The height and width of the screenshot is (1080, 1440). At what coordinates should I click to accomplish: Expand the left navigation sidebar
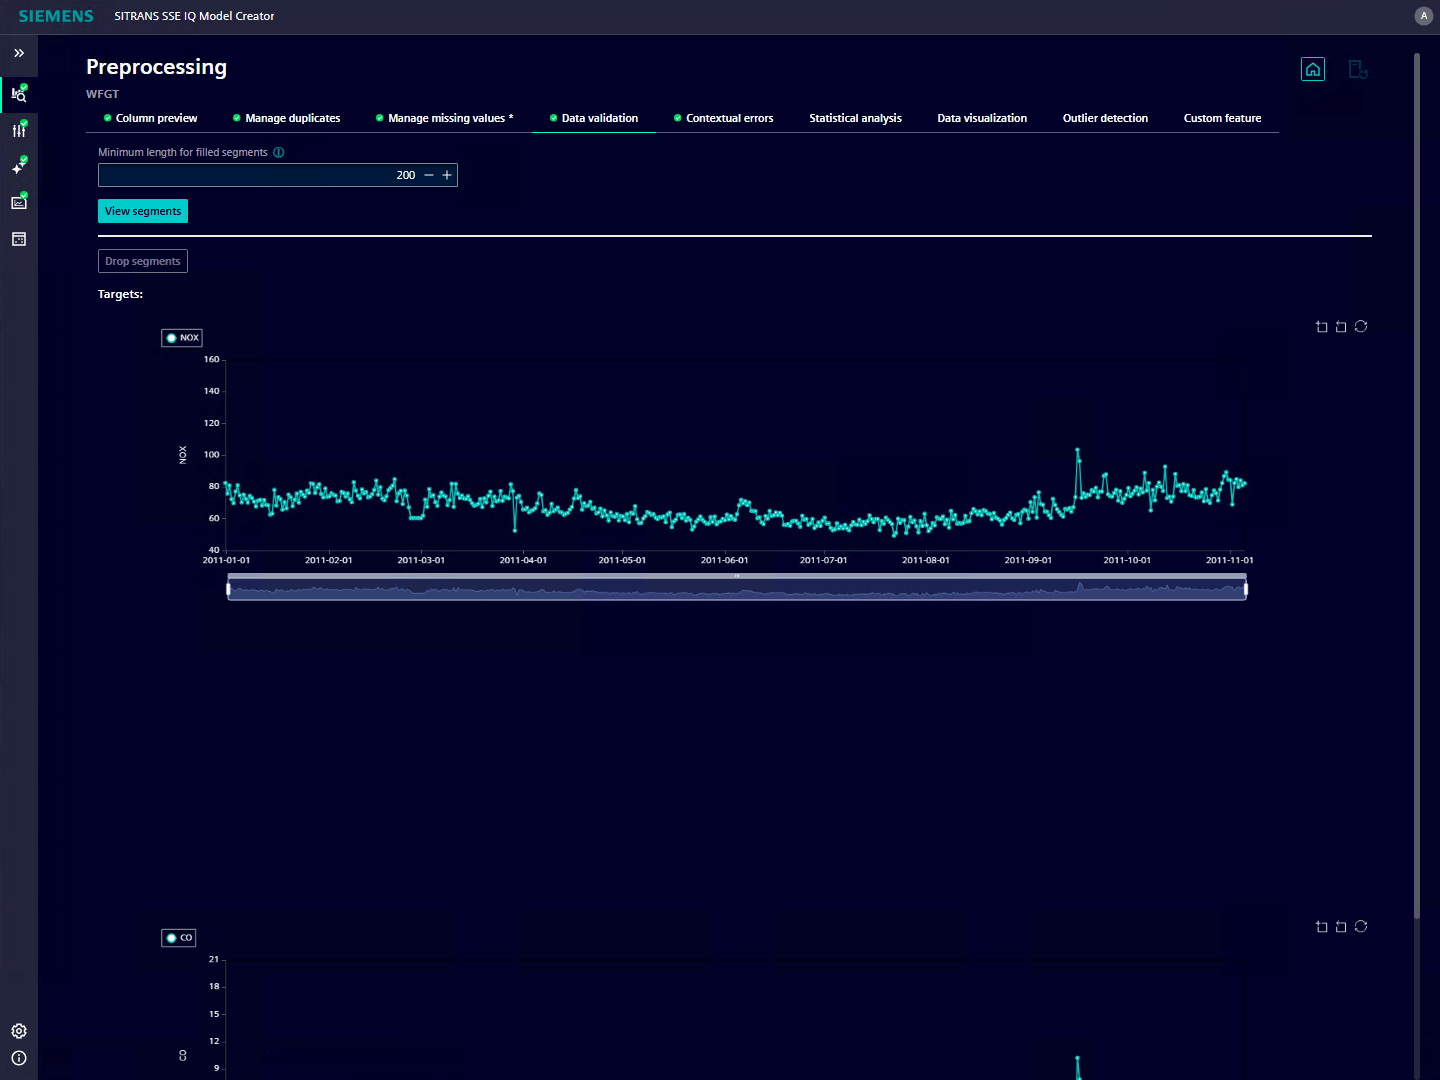click(19, 53)
